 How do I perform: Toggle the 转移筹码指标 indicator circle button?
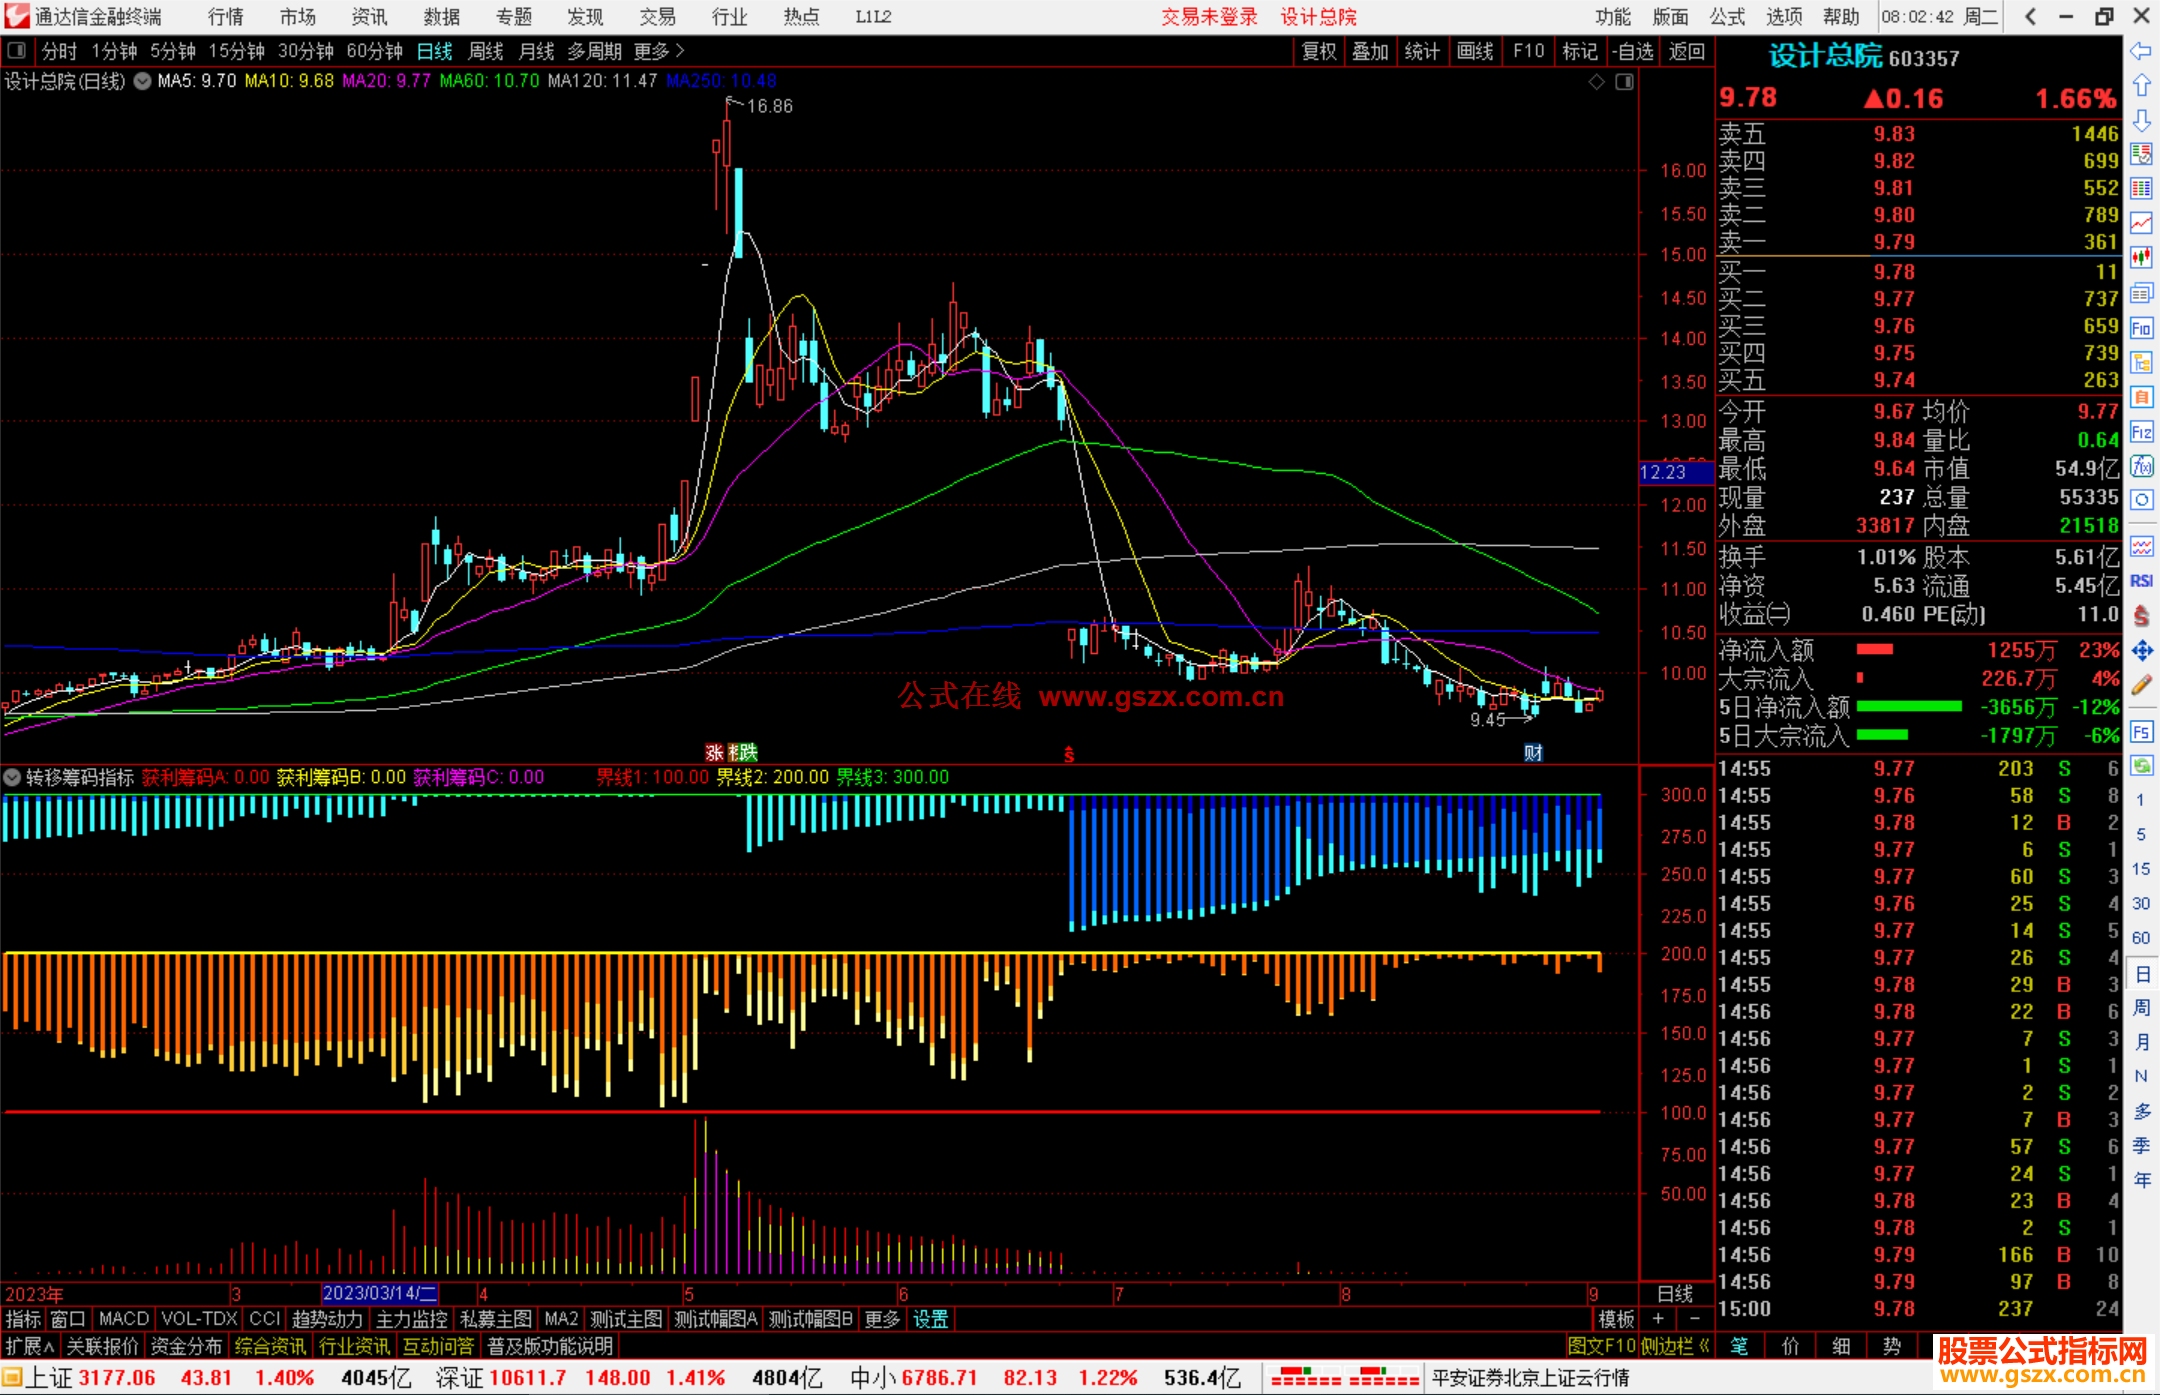(x=13, y=777)
